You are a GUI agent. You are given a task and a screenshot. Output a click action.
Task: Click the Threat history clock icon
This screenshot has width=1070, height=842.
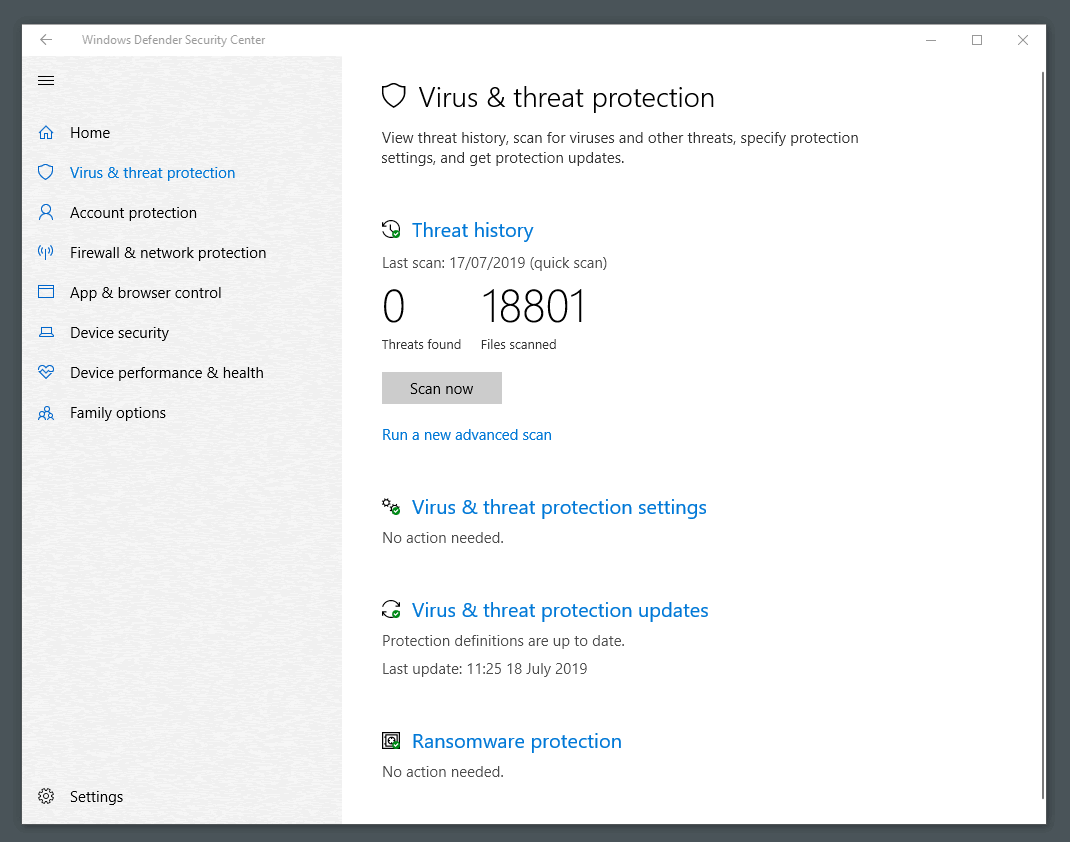(x=391, y=229)
